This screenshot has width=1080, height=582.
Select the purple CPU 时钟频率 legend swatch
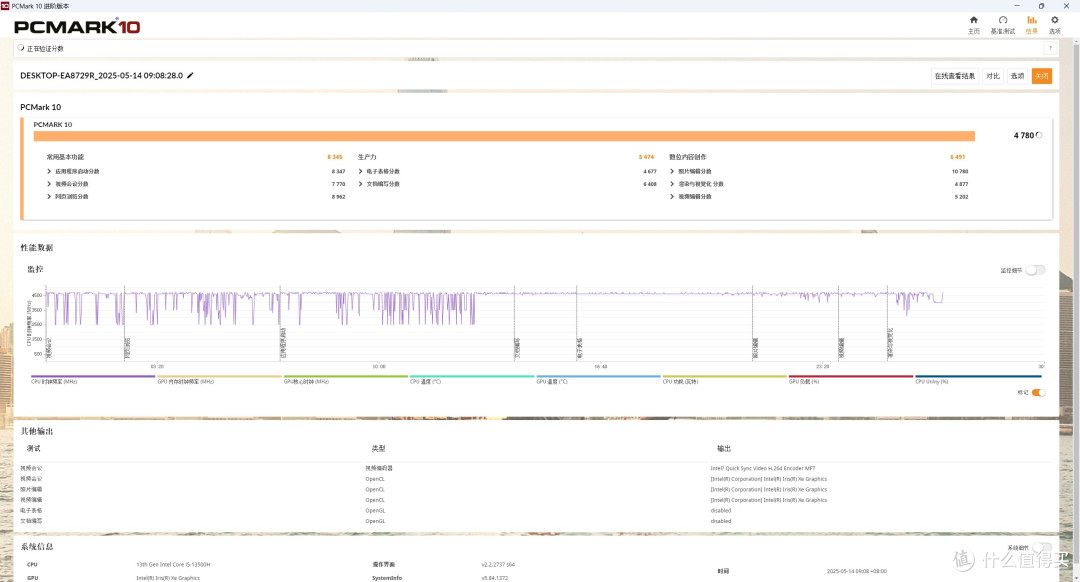[92, 376]
